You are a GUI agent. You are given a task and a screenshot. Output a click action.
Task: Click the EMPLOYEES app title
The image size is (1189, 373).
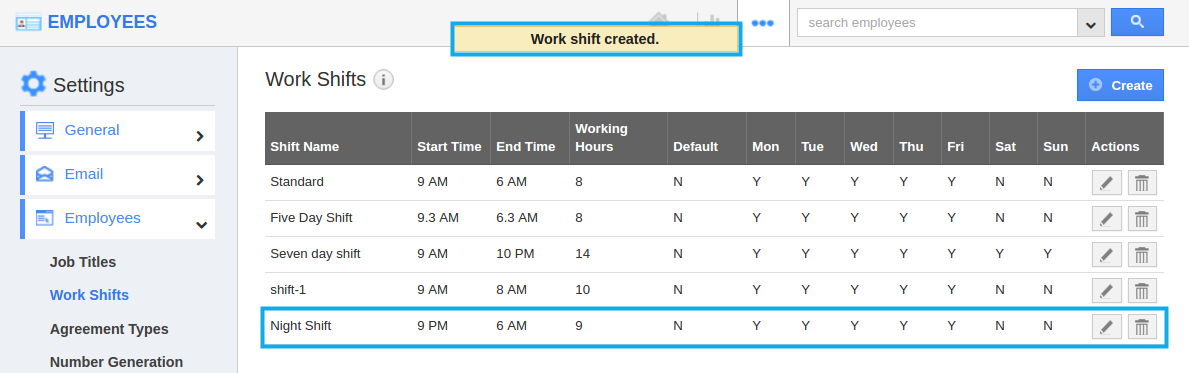(x=102, y=22)
